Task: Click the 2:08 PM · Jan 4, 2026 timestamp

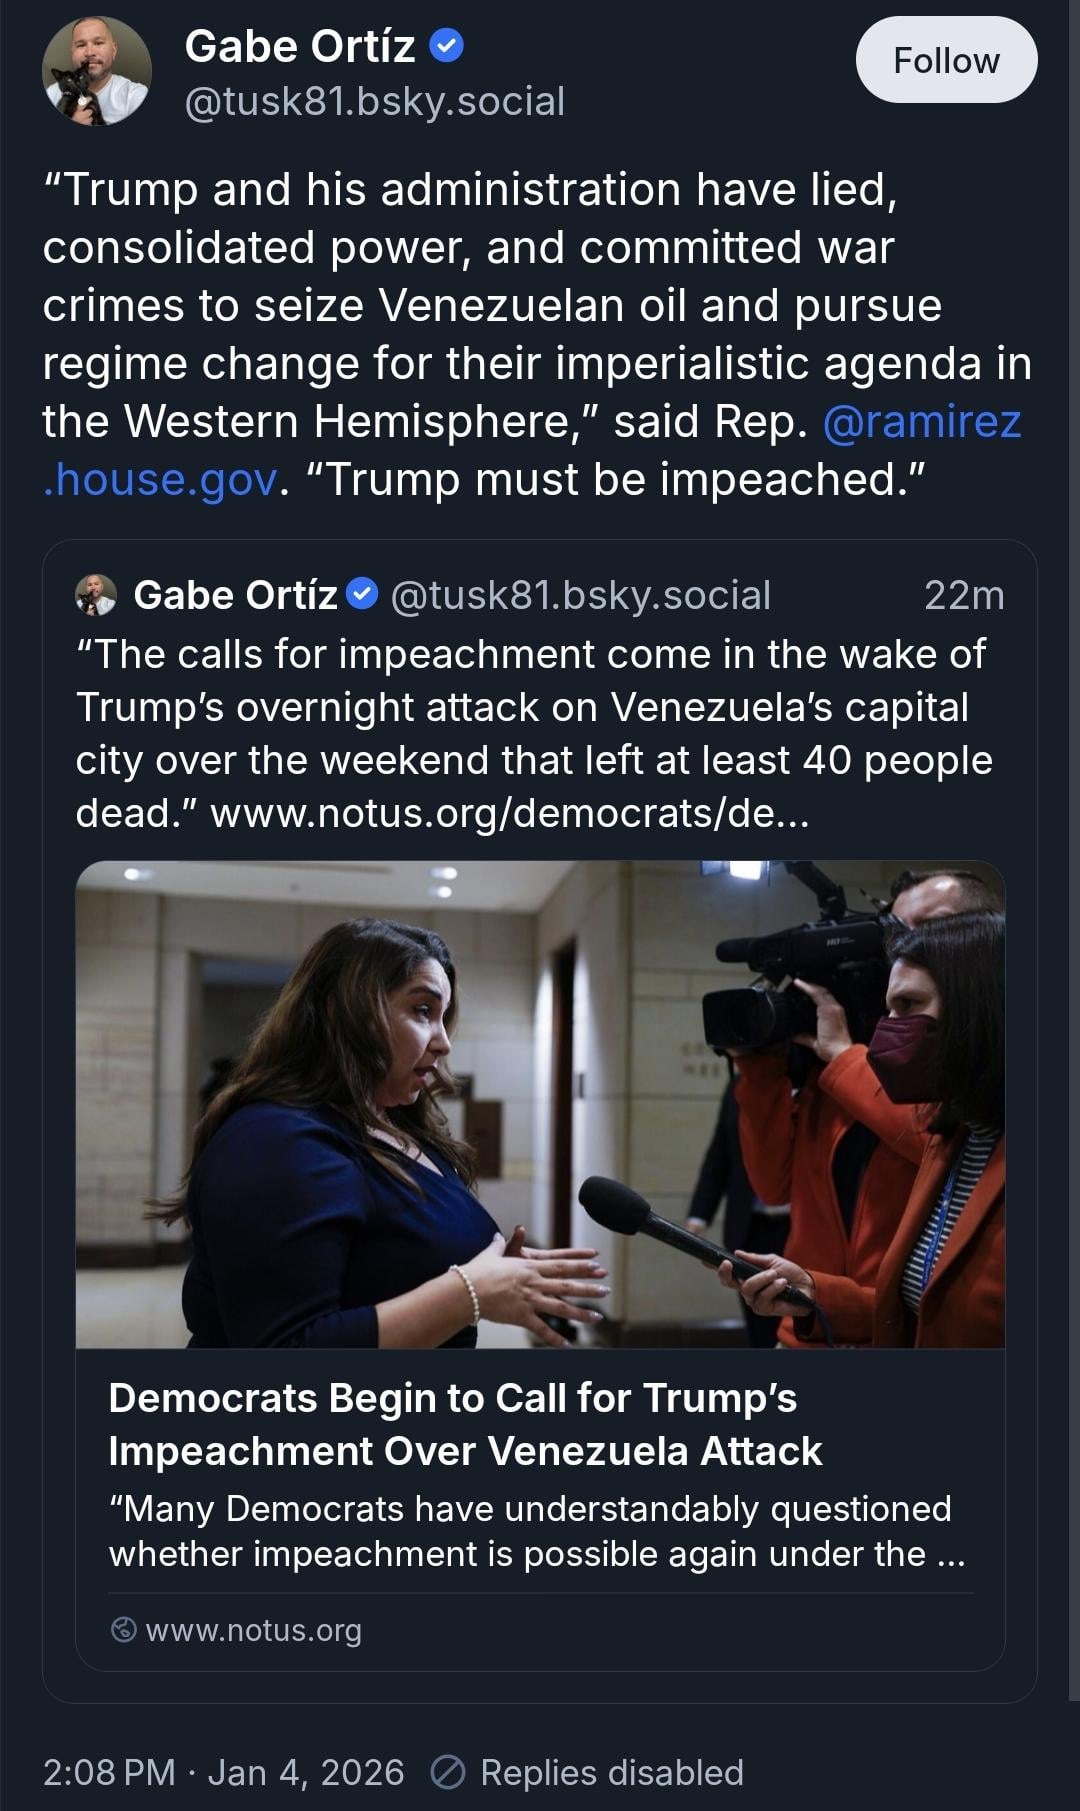Action: point(223,1772)
